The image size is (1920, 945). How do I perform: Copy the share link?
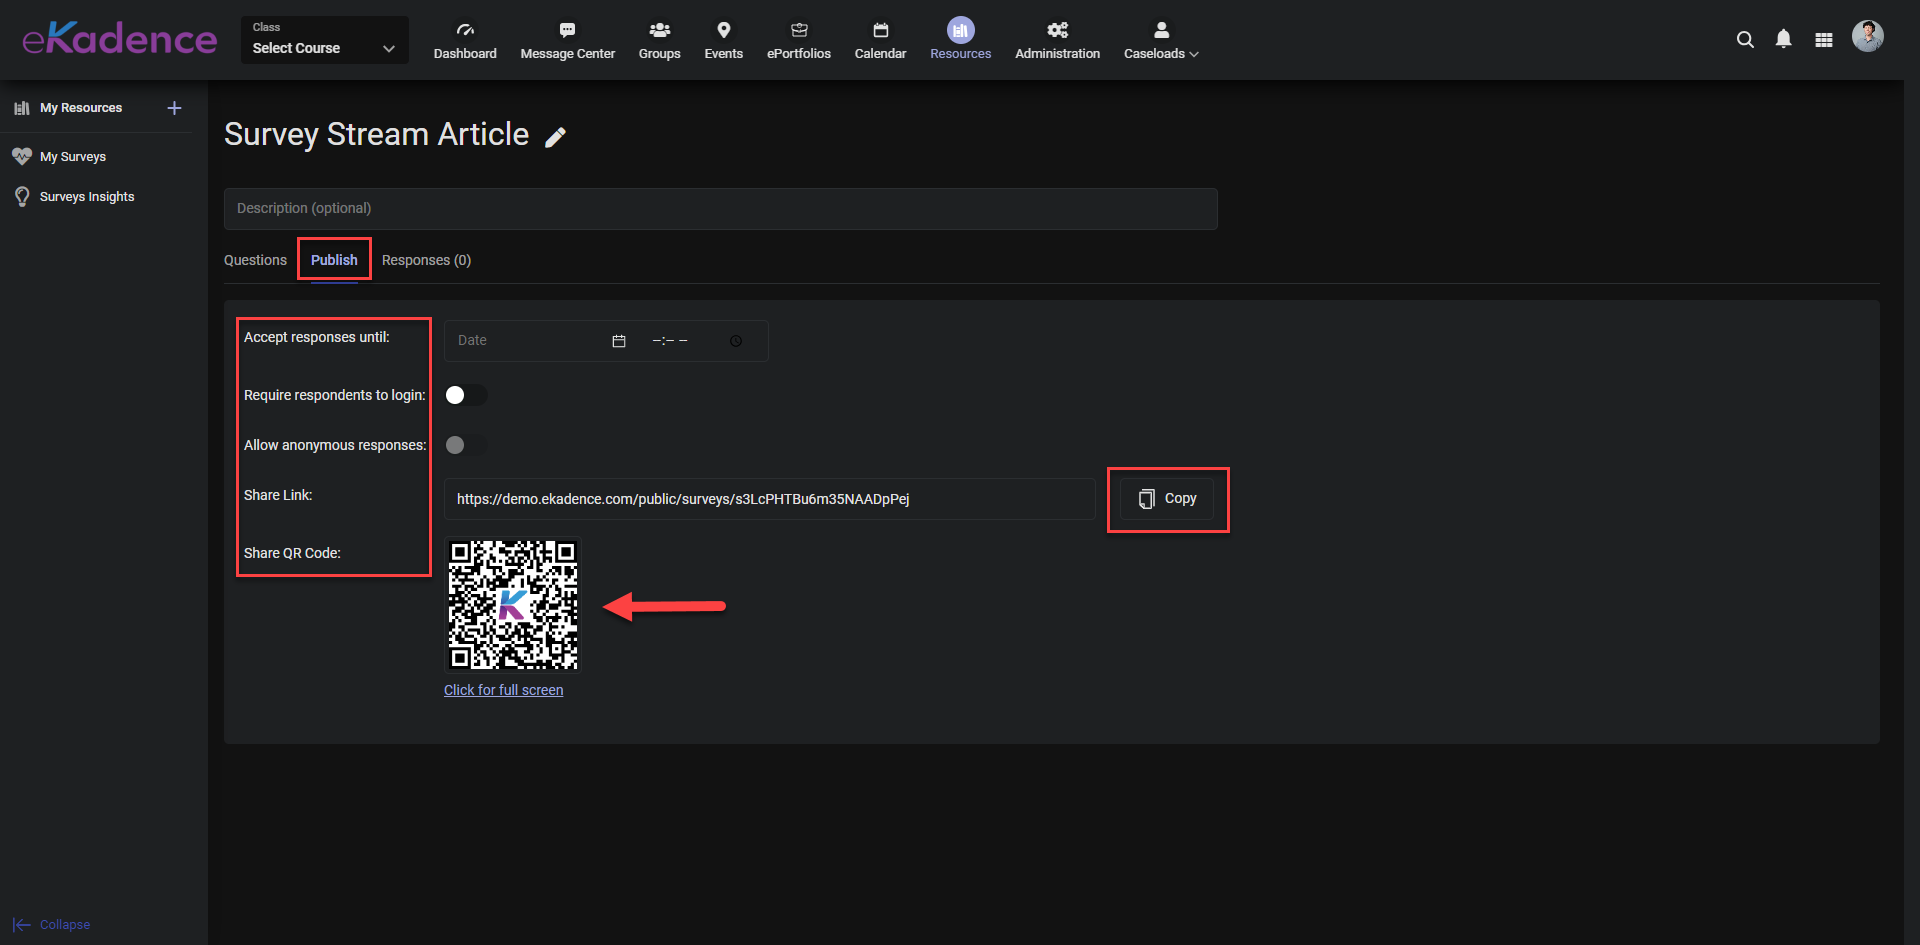pos(1167,499)
